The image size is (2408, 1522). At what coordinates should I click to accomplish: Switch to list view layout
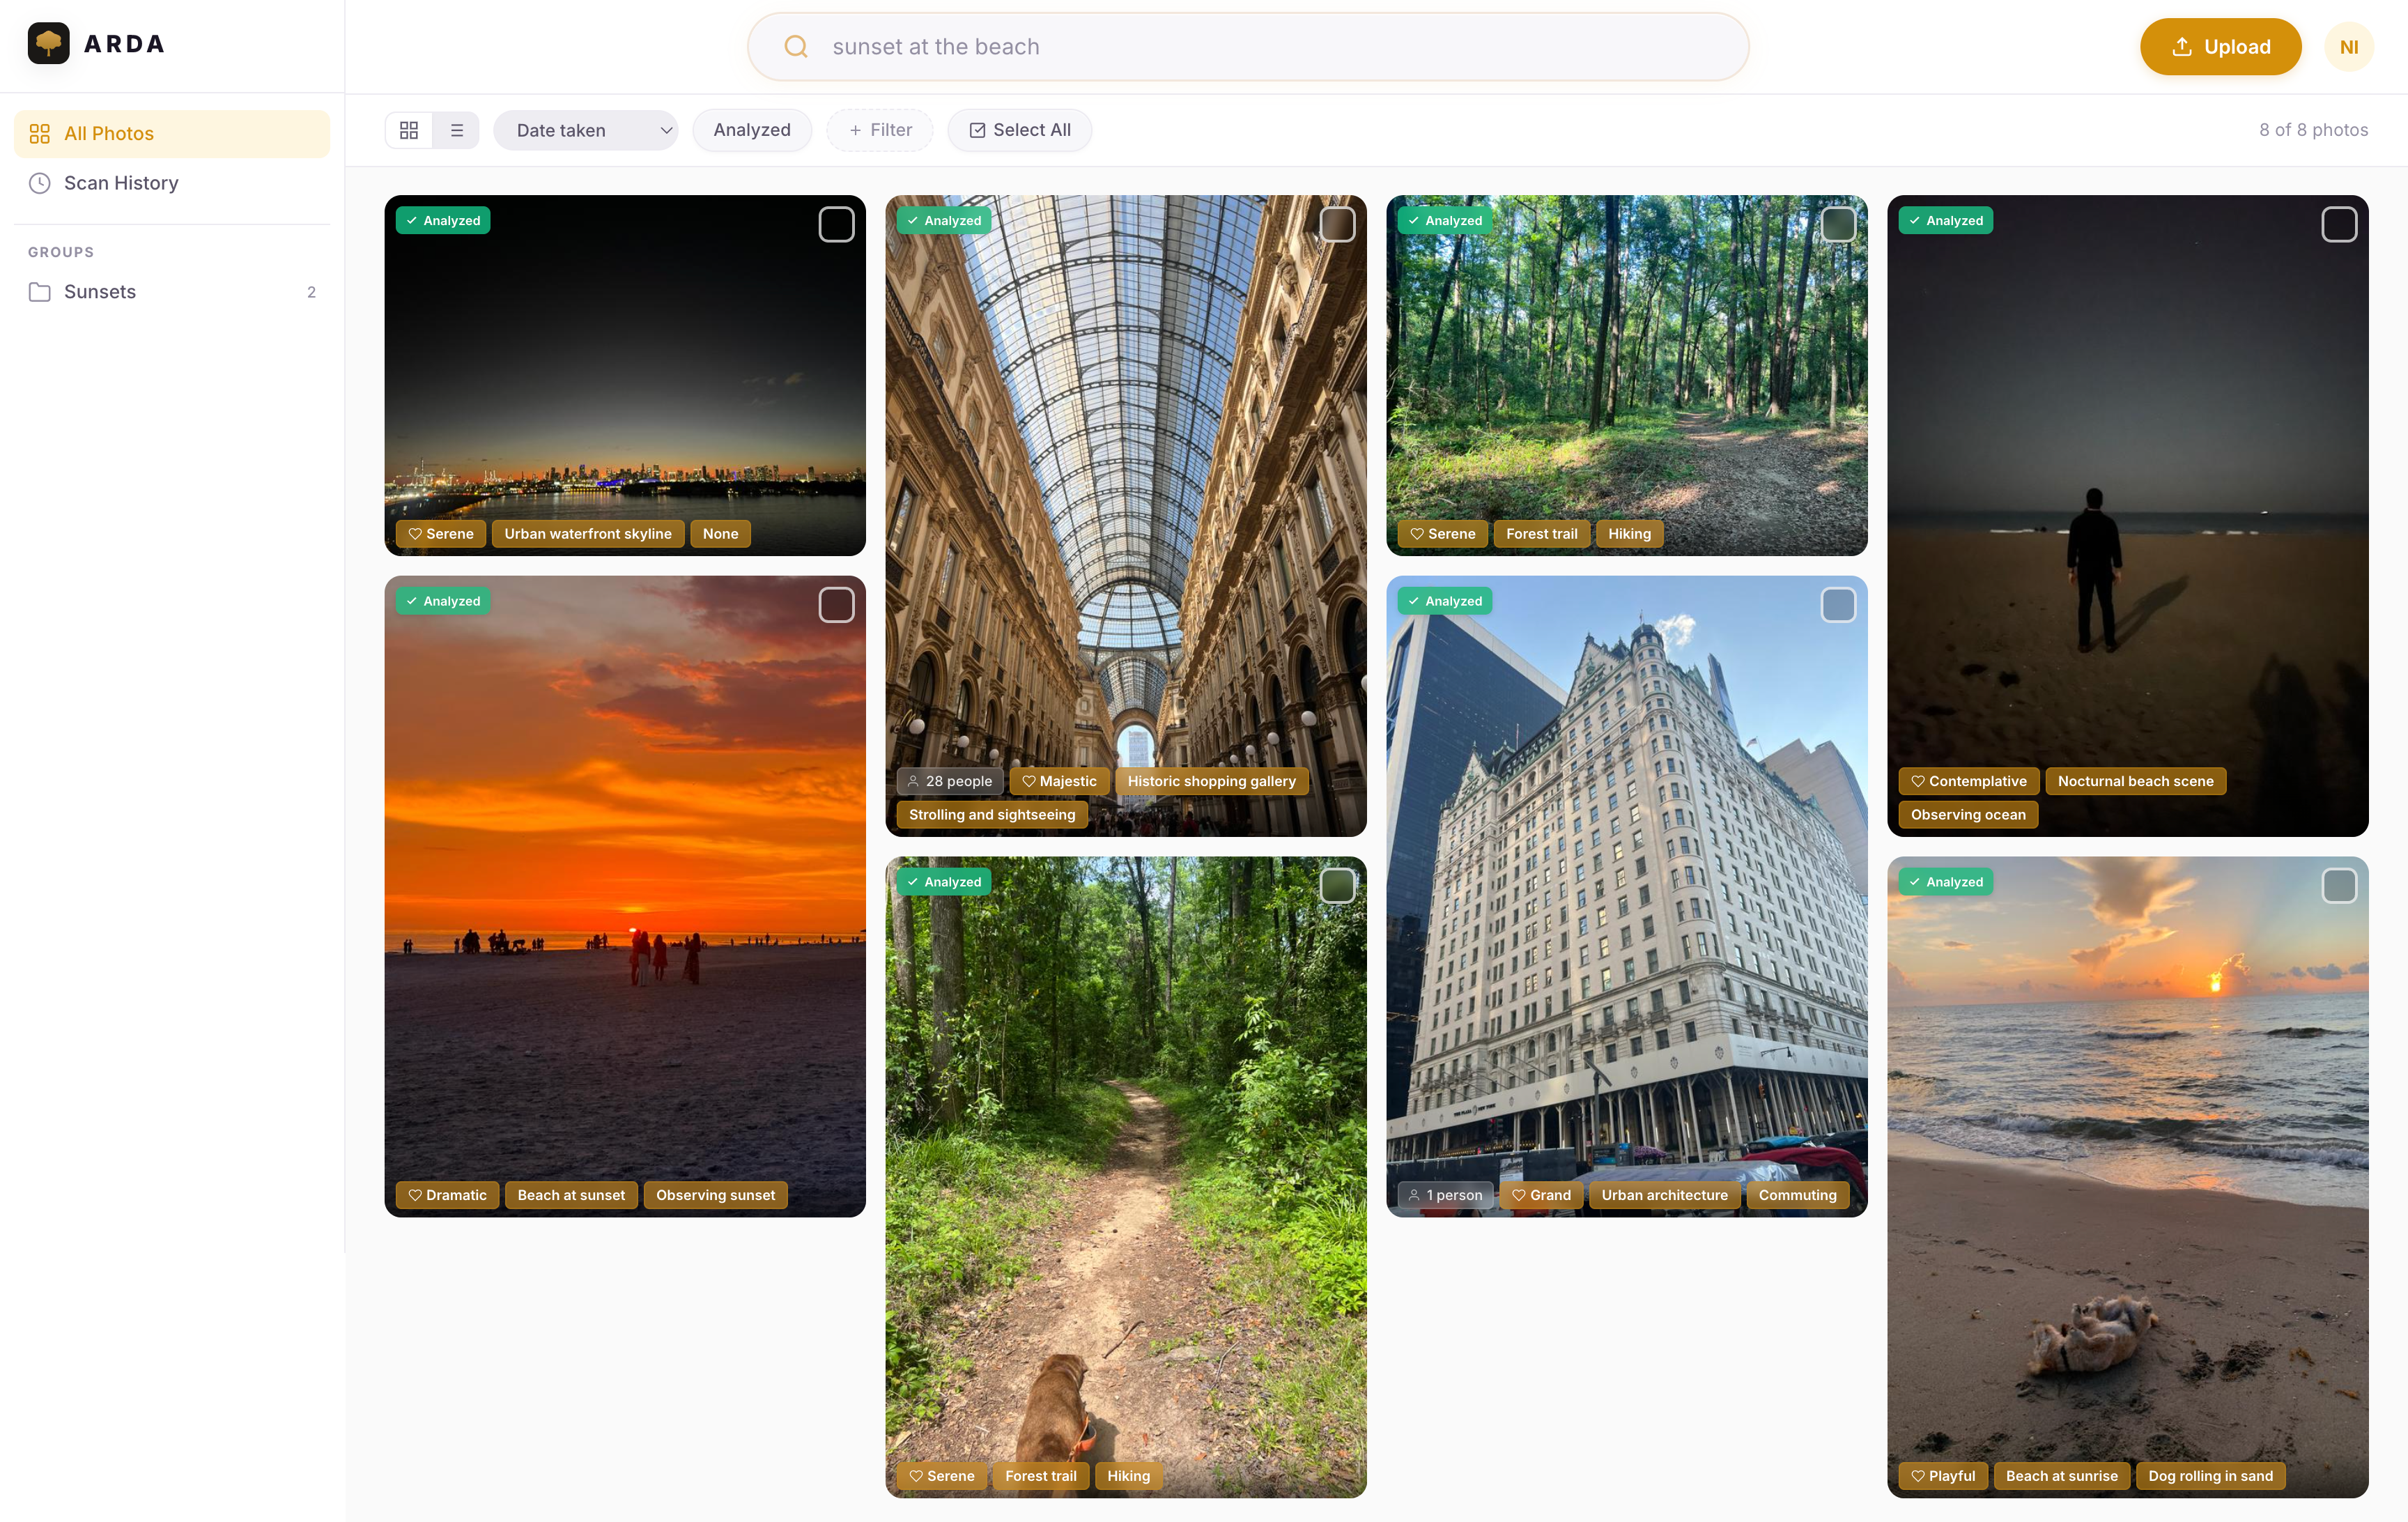click(456, 129)
